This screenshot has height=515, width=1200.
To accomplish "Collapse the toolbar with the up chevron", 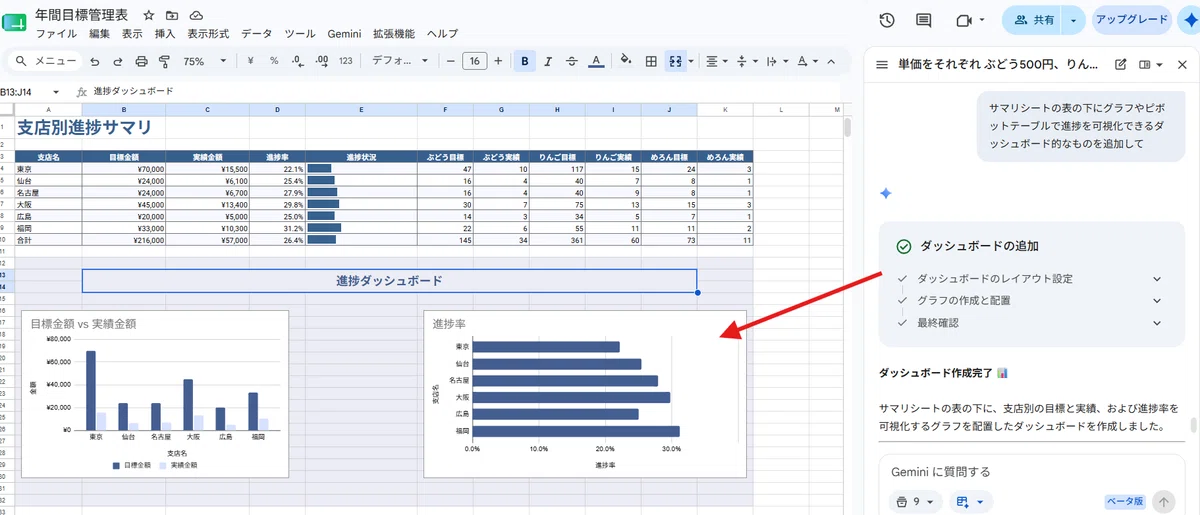I will [830, 61].
